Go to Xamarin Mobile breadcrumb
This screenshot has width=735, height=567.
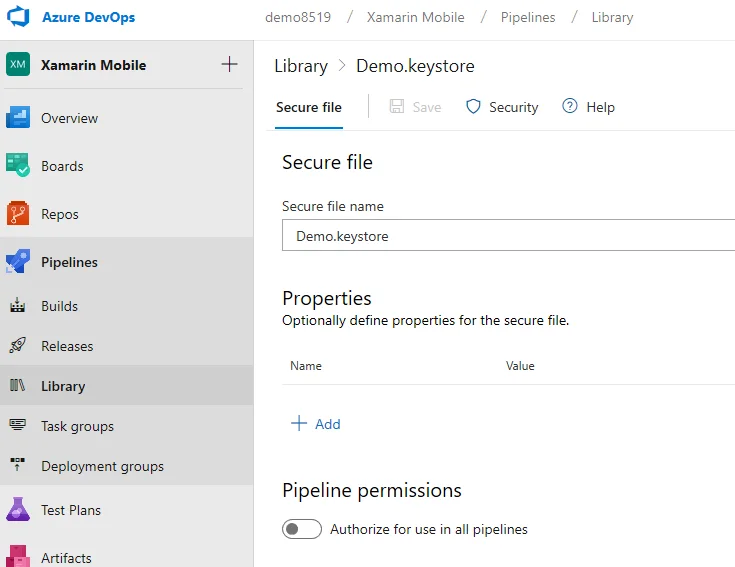[x=416, y=17]
